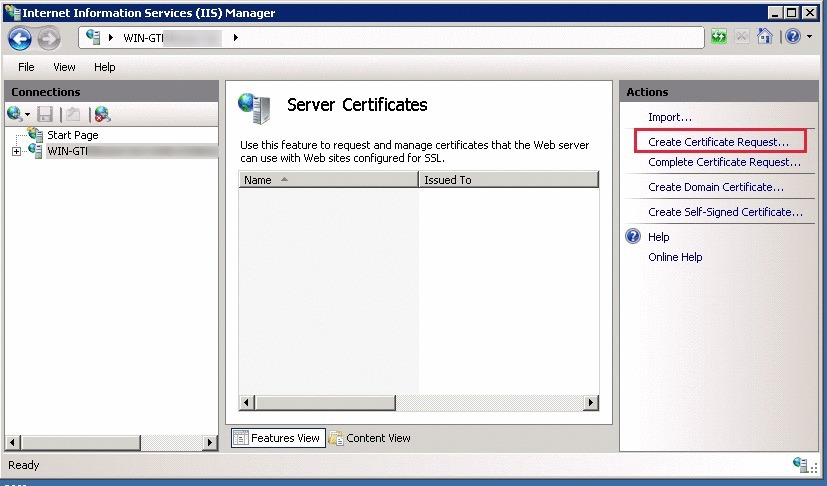Click the green refresh page icon
This screenshot has height=486, width=827.
(719, 37)
